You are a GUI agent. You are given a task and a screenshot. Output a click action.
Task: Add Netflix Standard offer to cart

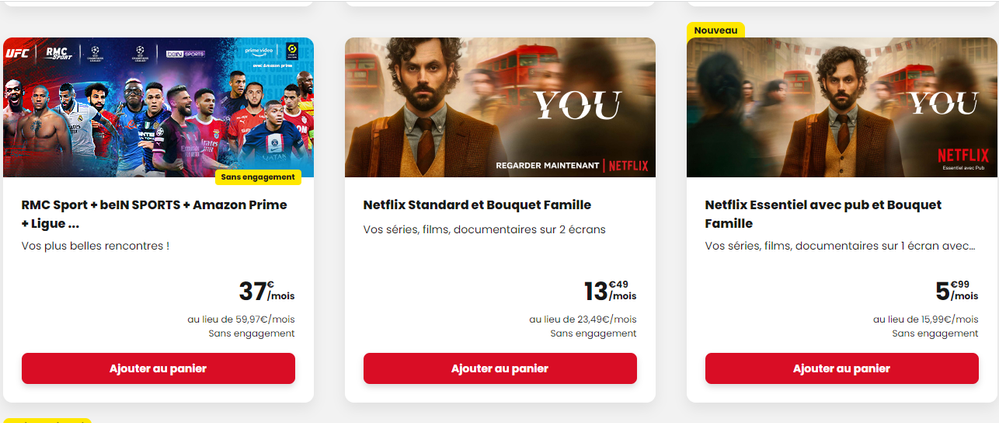pos(500,368)
